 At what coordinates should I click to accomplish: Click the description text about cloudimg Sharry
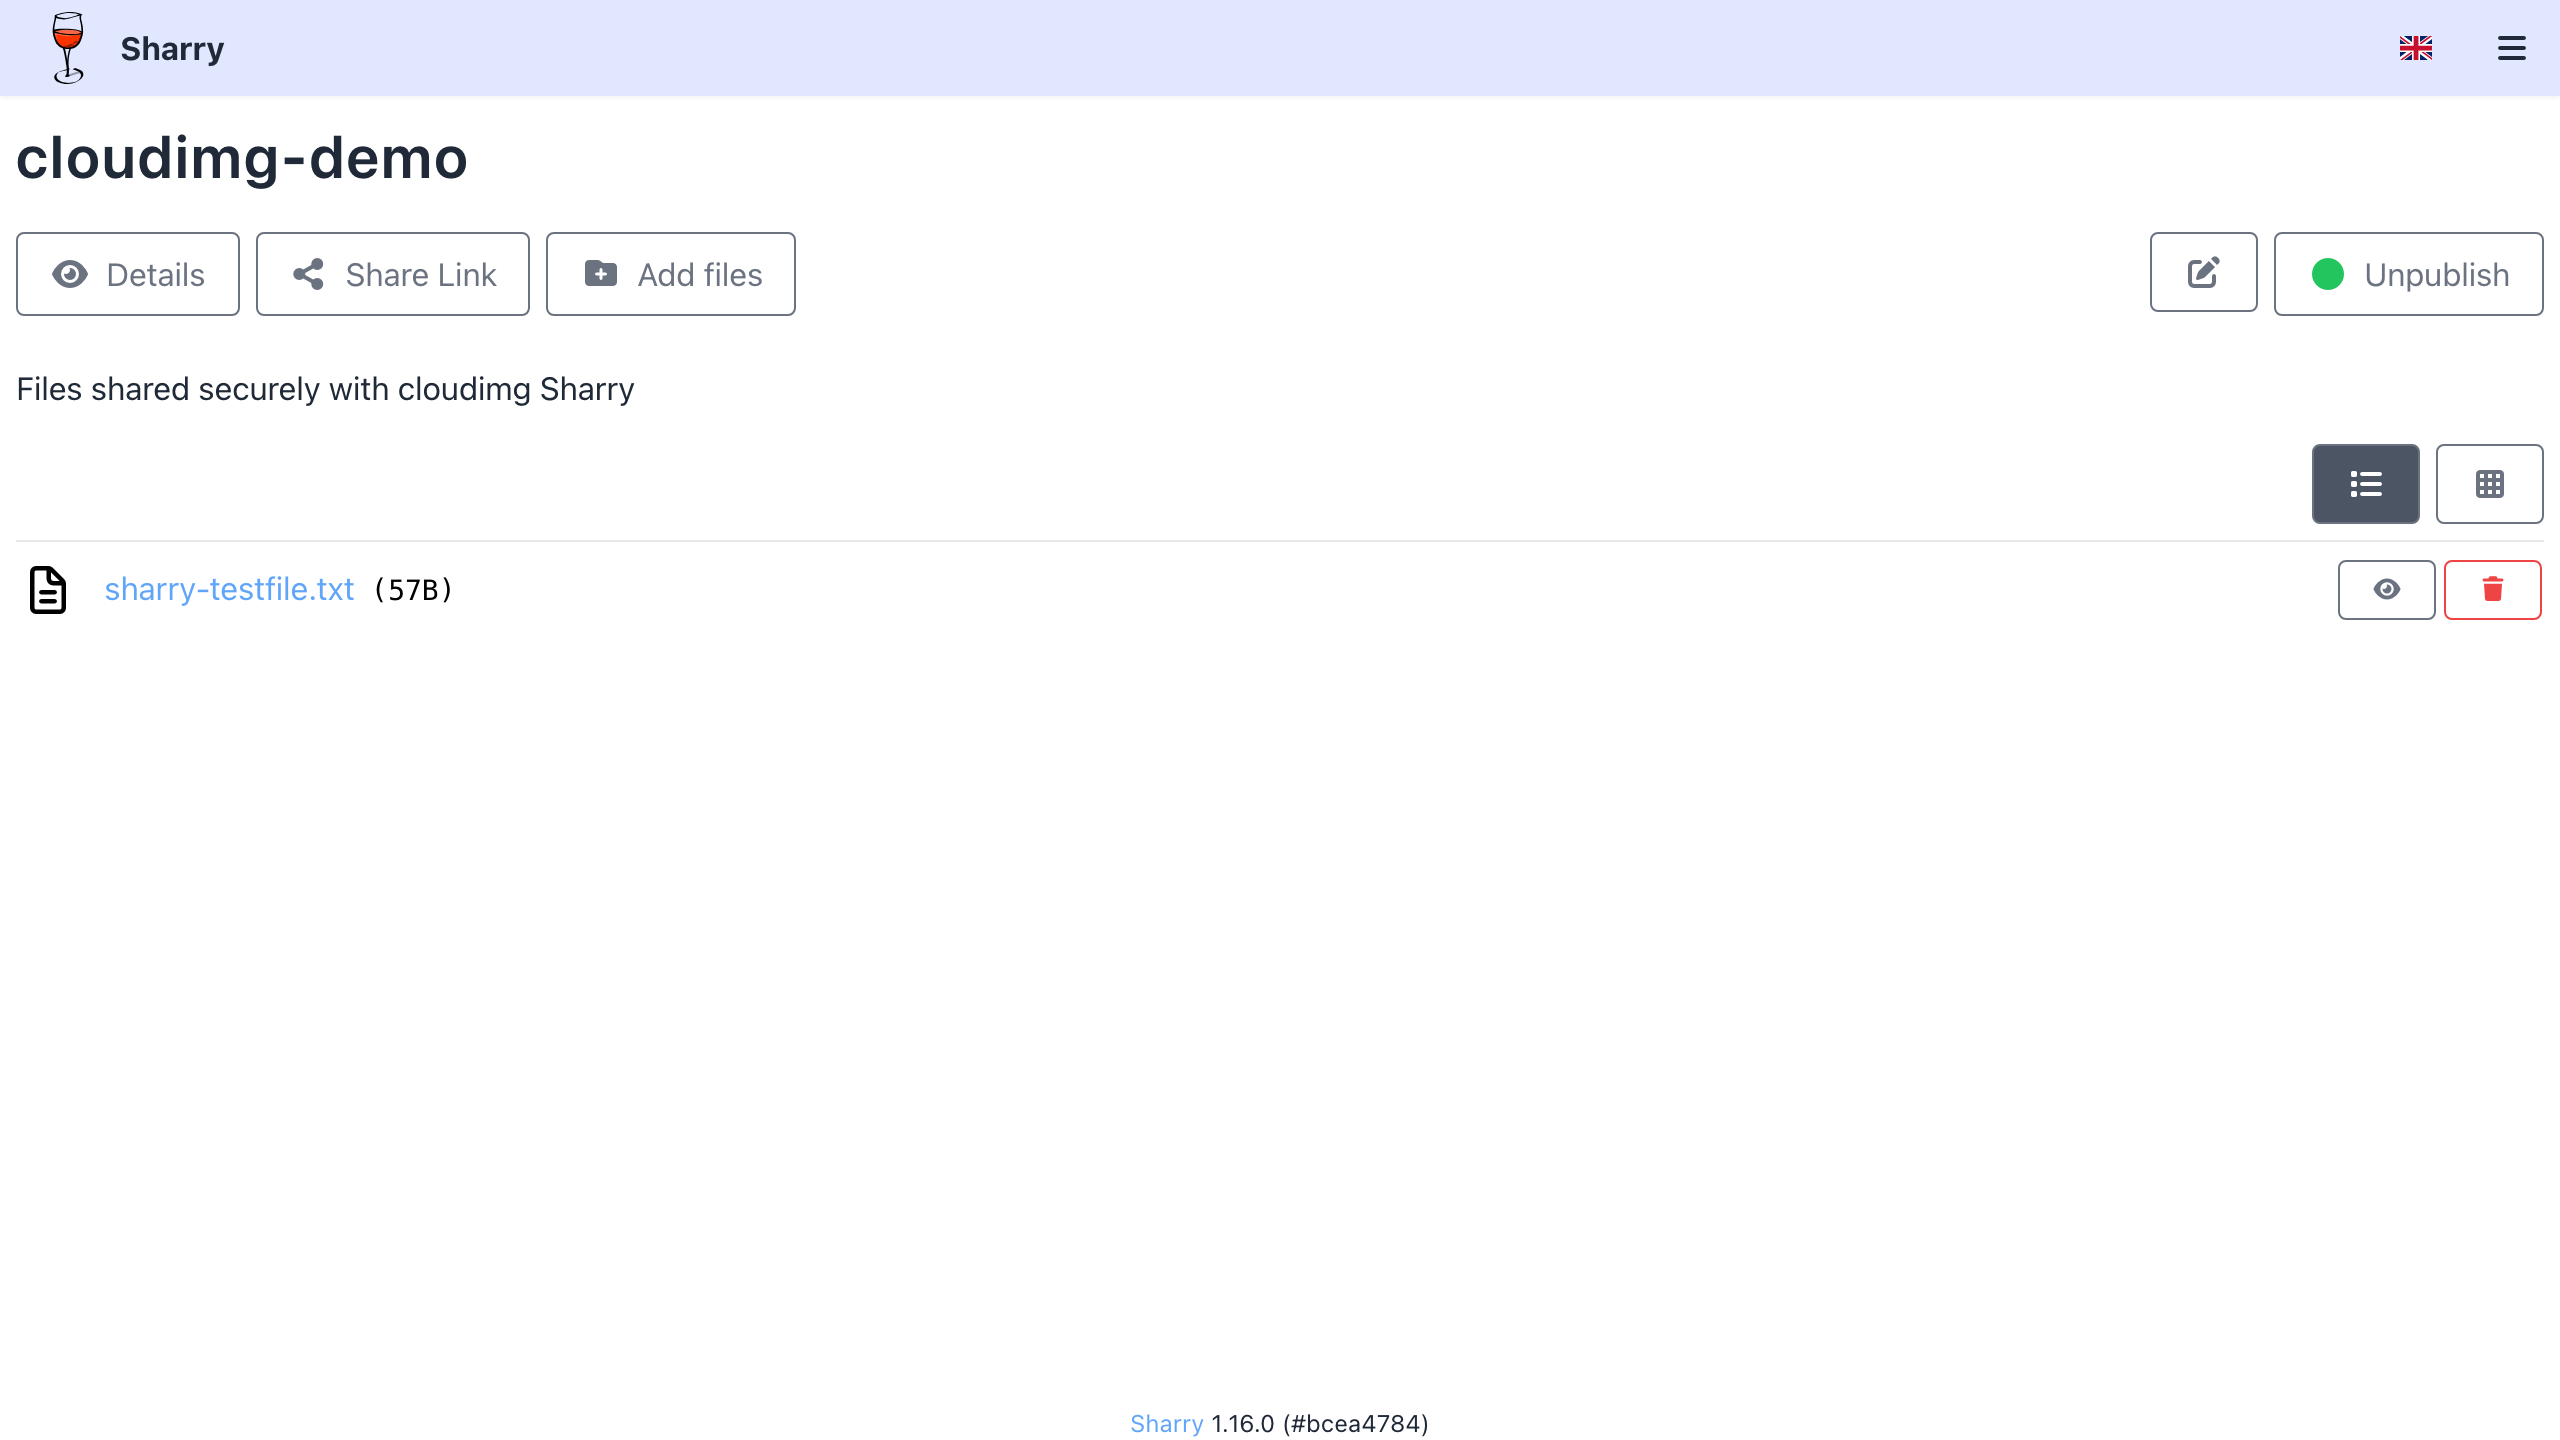(326, 389)
